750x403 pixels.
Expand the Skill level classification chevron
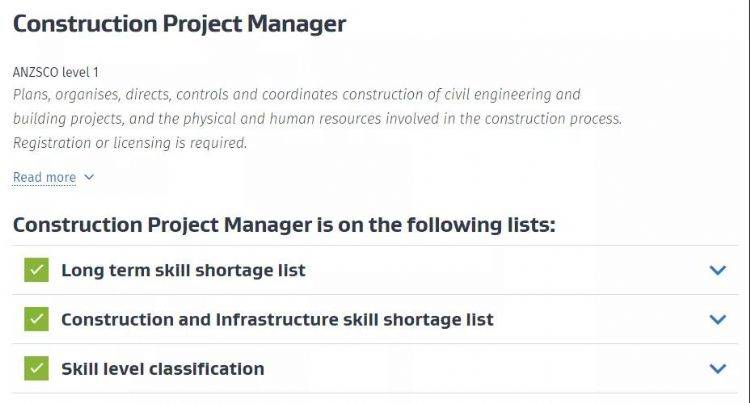[718, 369]
